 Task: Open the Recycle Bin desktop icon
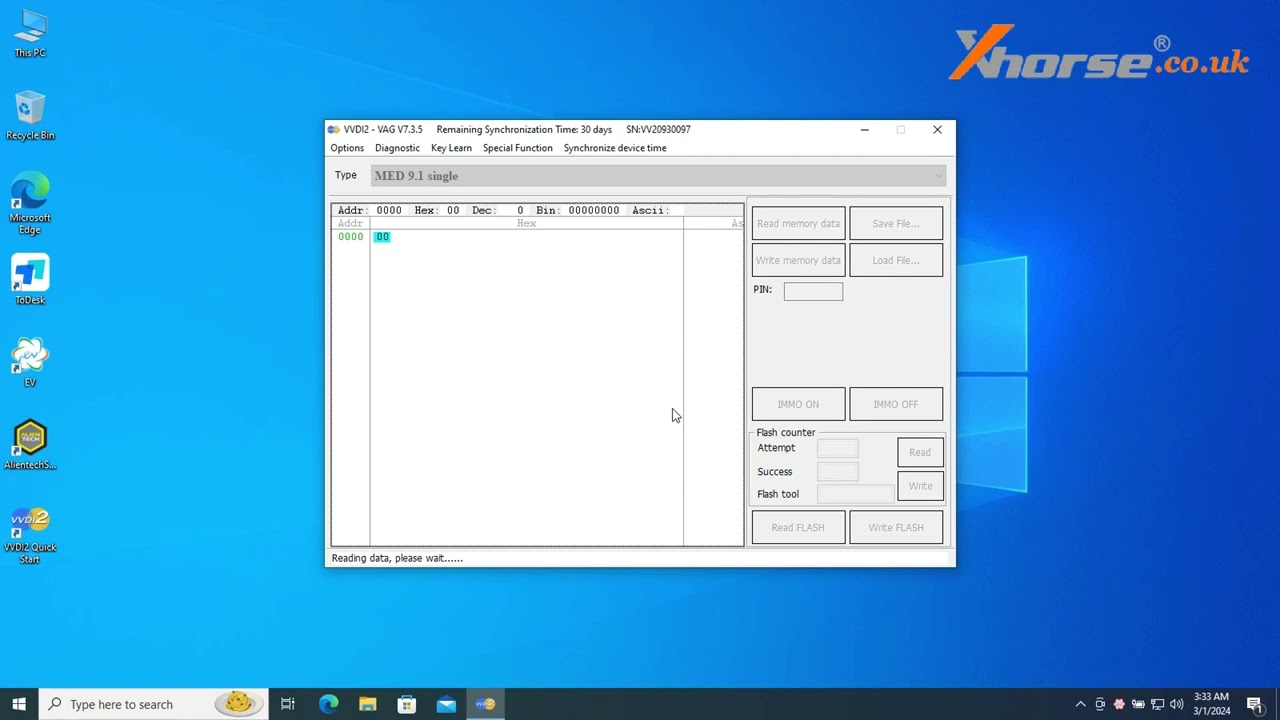pyautogui.click(x=30, y=116)
